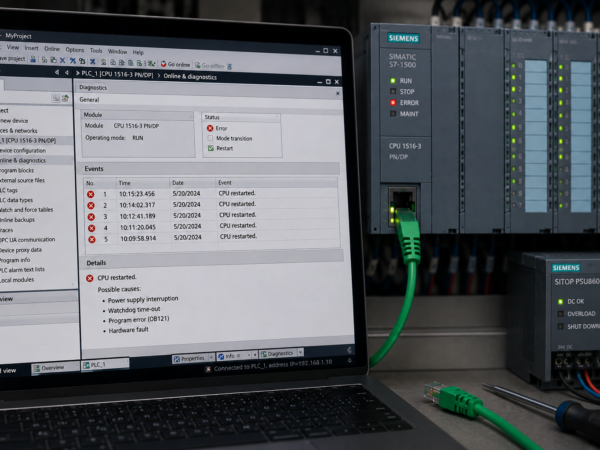Click the PLC_1 [CPU 1516-3 PN/DP] breadcrumb
600x450 pixels.
click(x=117, y=74)
